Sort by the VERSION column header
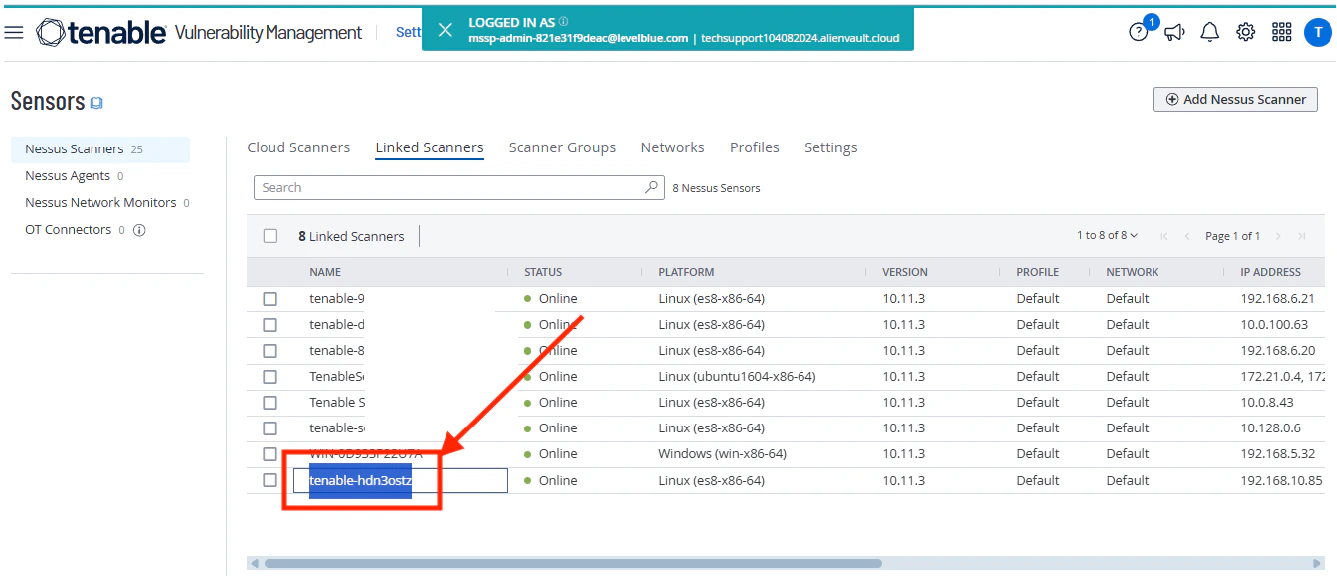 point(905,272)
